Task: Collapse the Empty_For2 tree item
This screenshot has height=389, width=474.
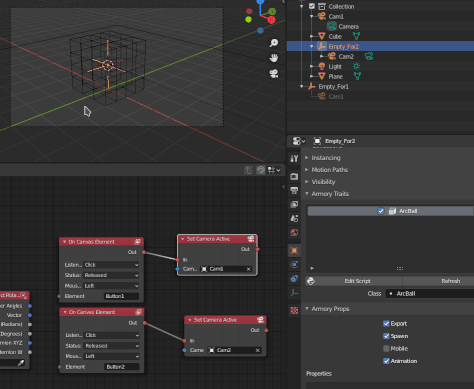Action: click(312, 46)
